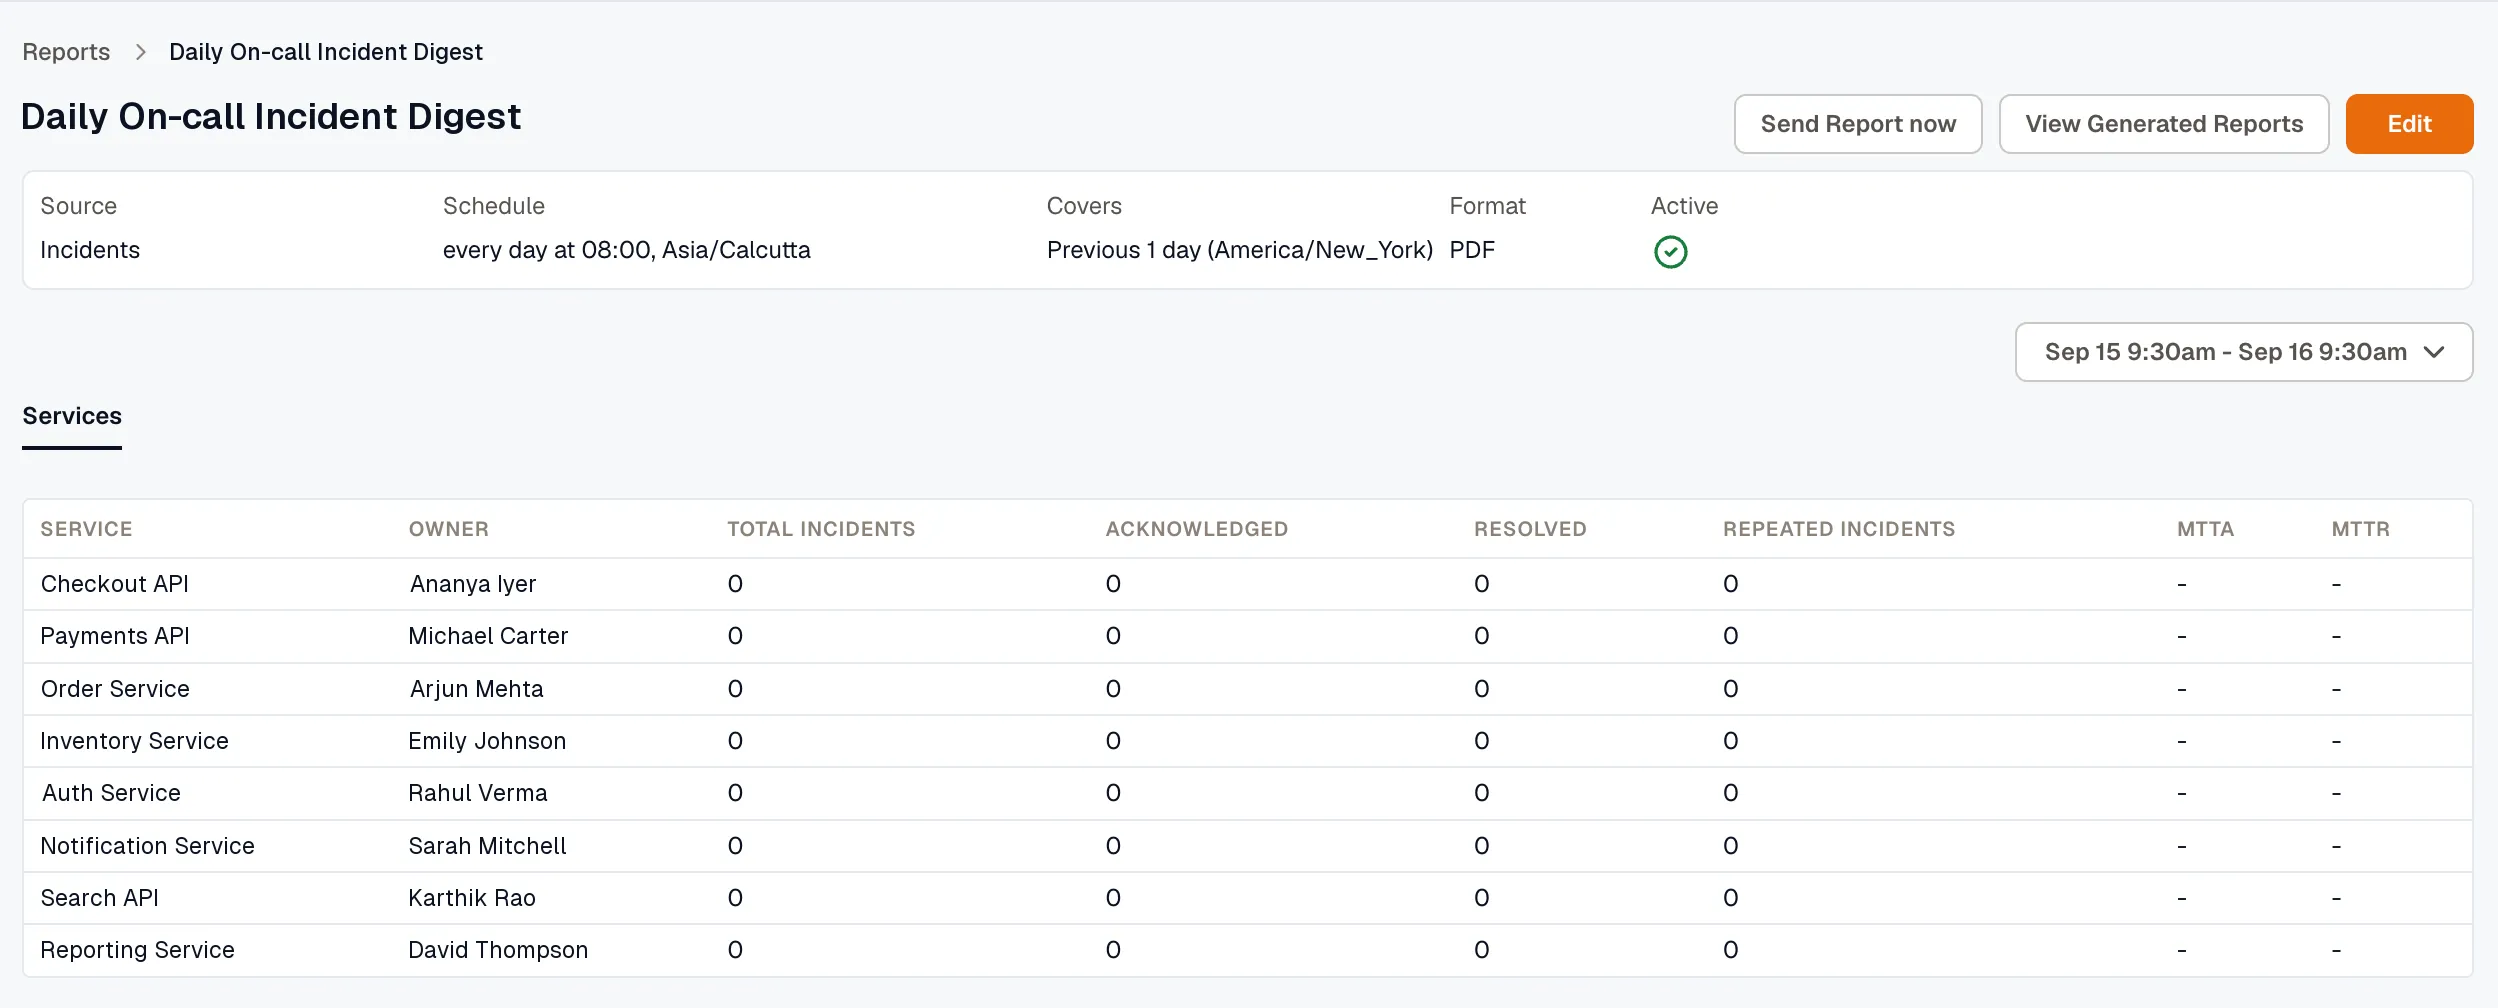The height and width of the screenshot is (1008, 2498).
Task: Click the breadcrumb chevron separator icon
Action: 140,52
